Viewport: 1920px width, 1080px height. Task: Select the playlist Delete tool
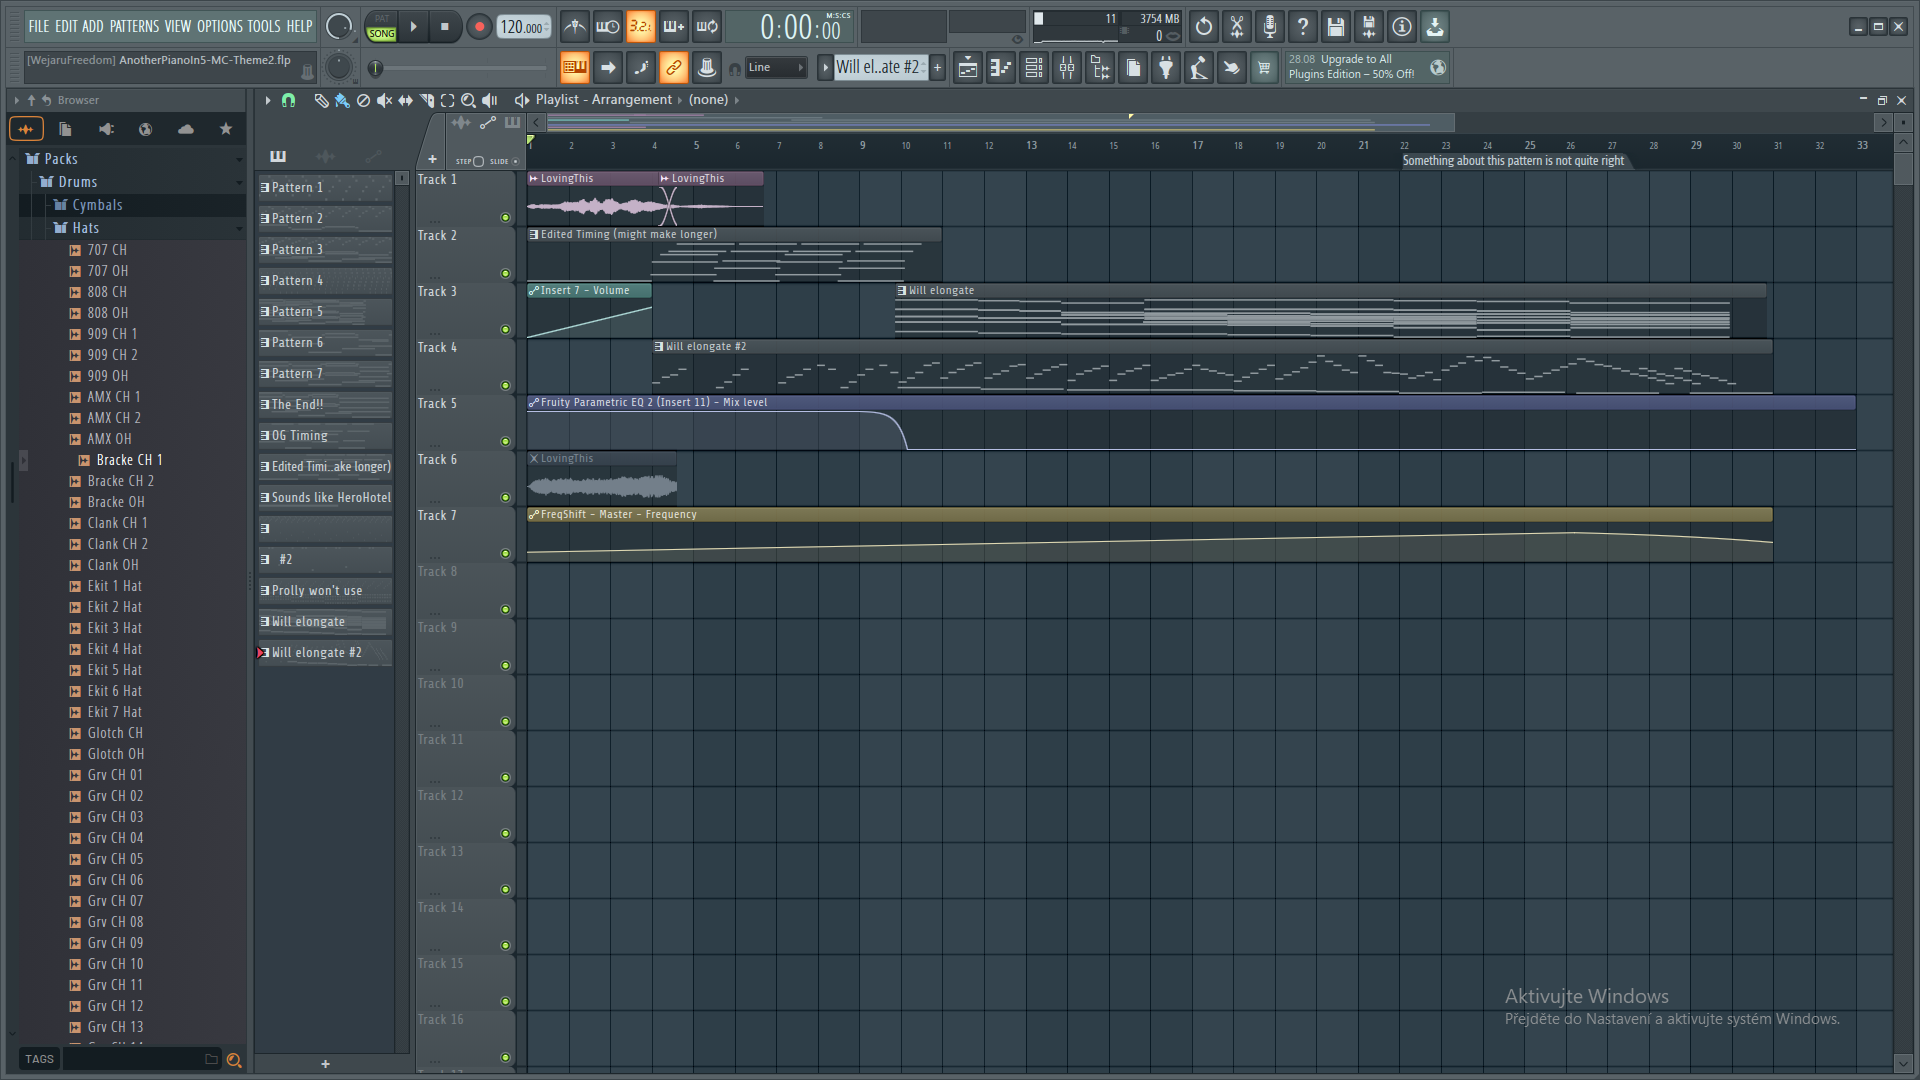point(363,100)
